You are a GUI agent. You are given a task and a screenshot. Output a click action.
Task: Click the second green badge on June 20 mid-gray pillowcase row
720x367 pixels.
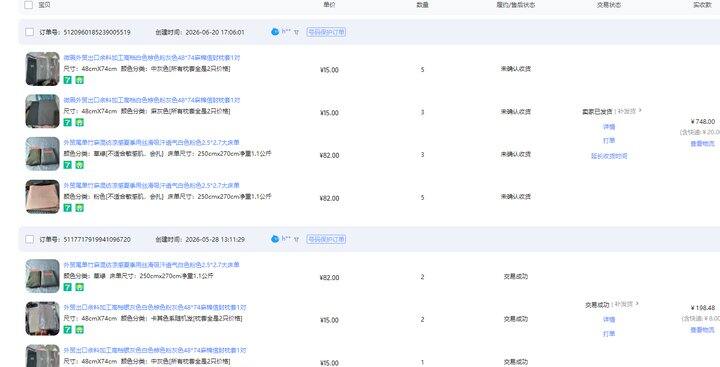coord(79,80)
